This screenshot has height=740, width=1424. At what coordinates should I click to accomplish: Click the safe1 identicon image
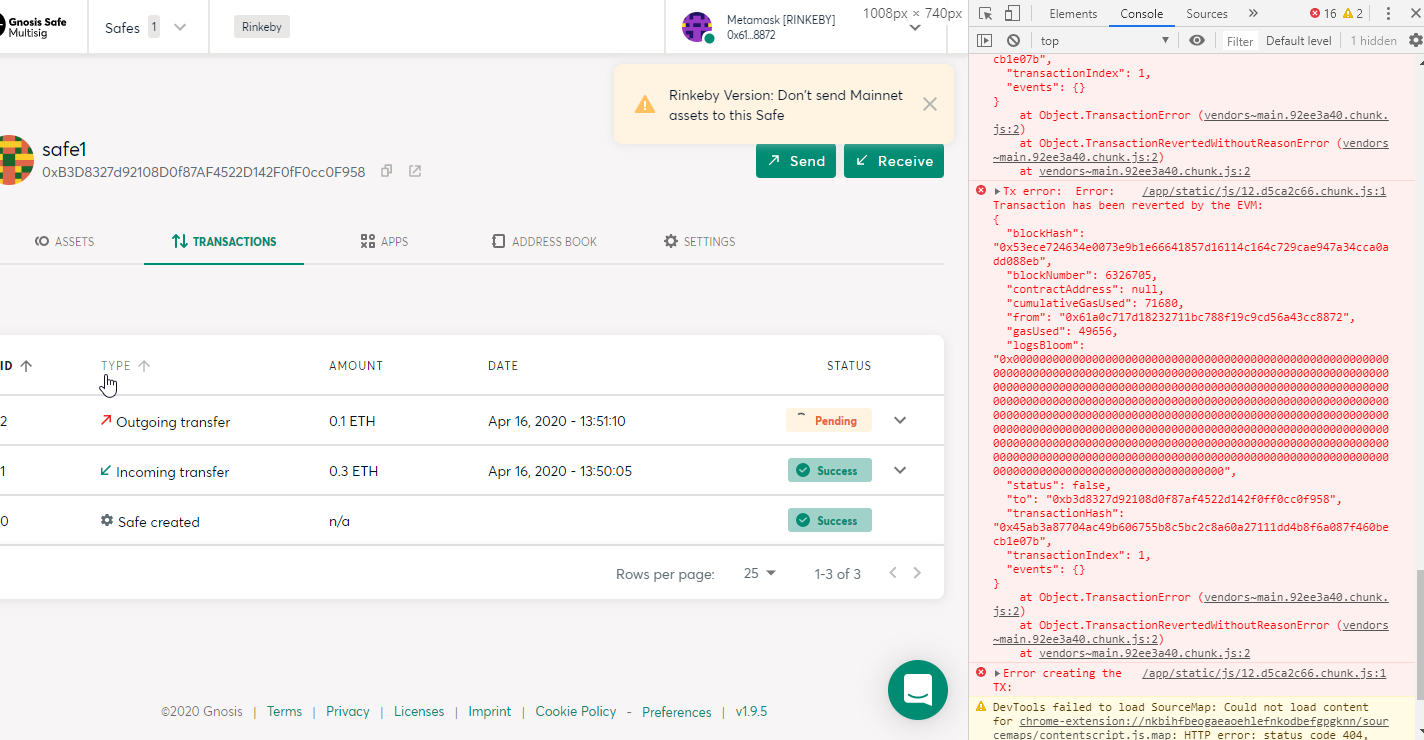(x=15, y=160)
